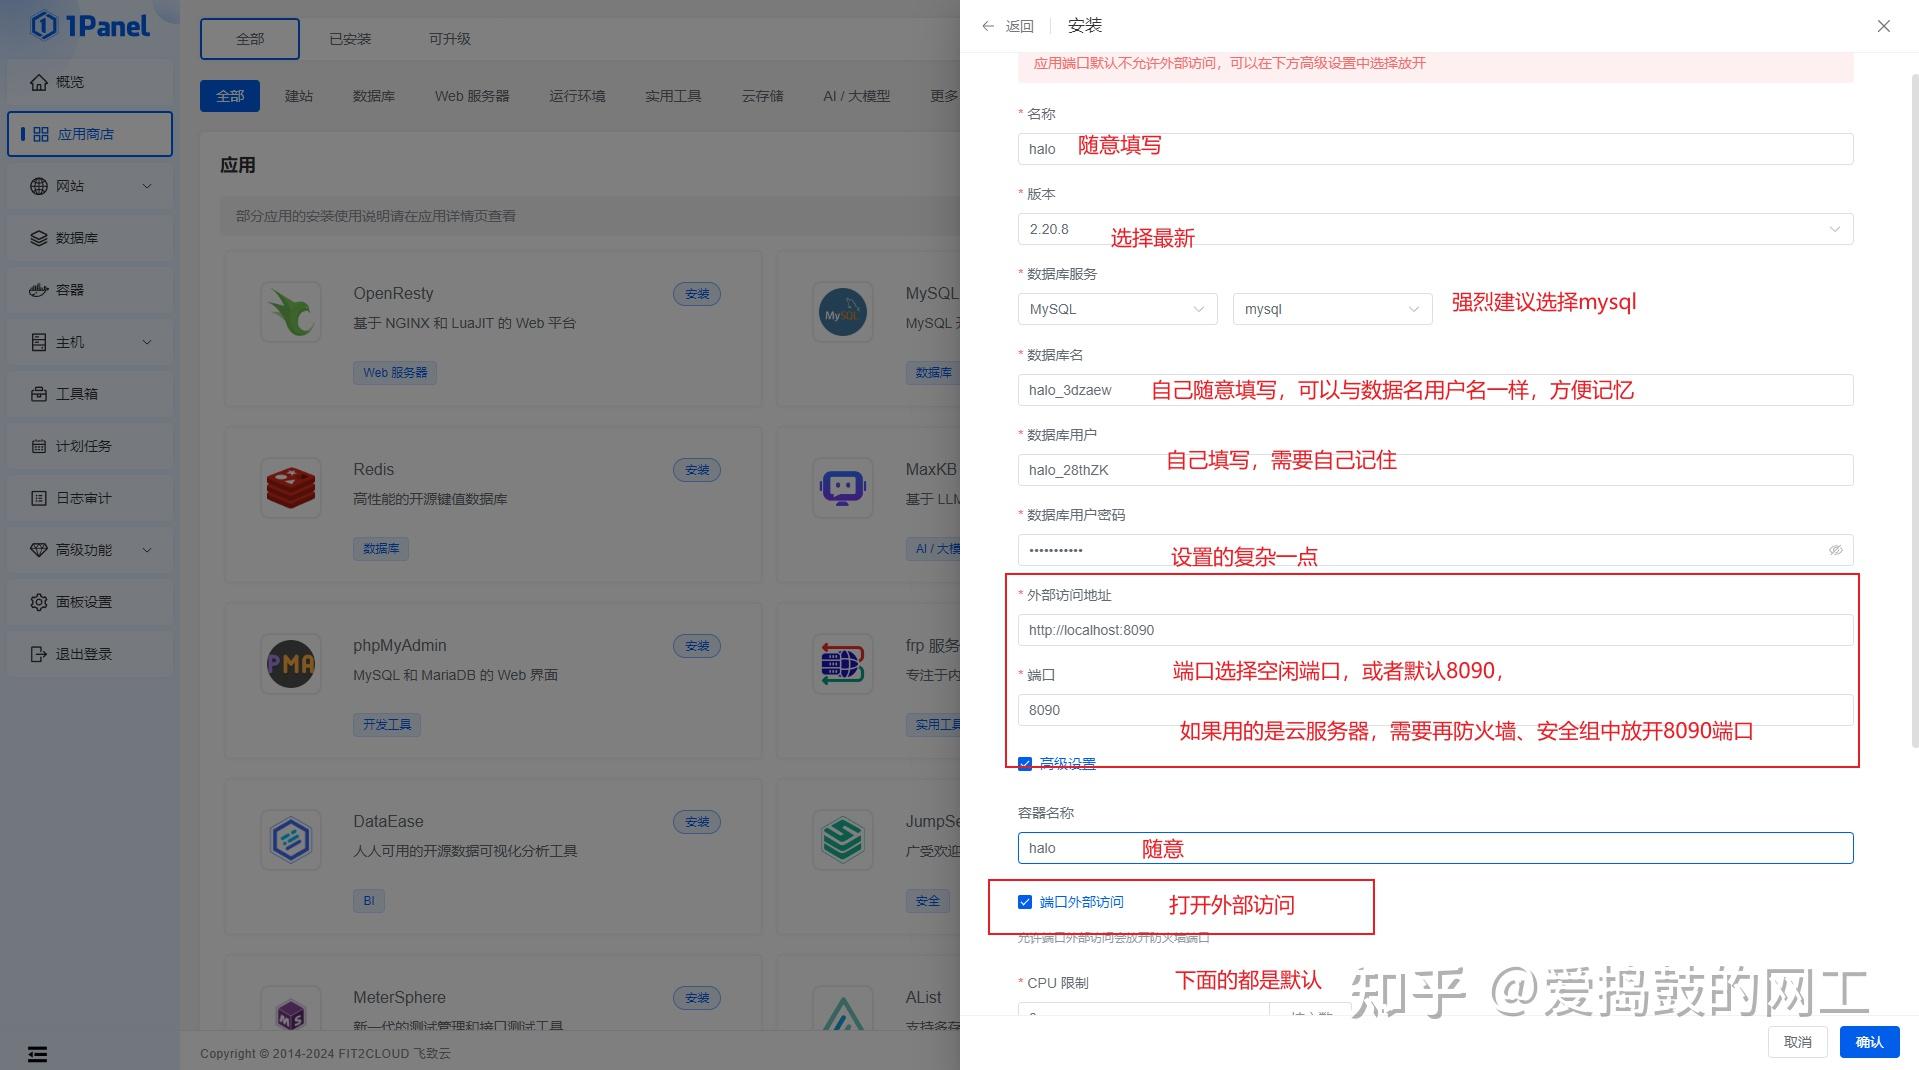The width and height of the screenshot is (1919, 1070).
Task: Collapse sidebar with the bottom menu icon
Action: click(37, 1054)
